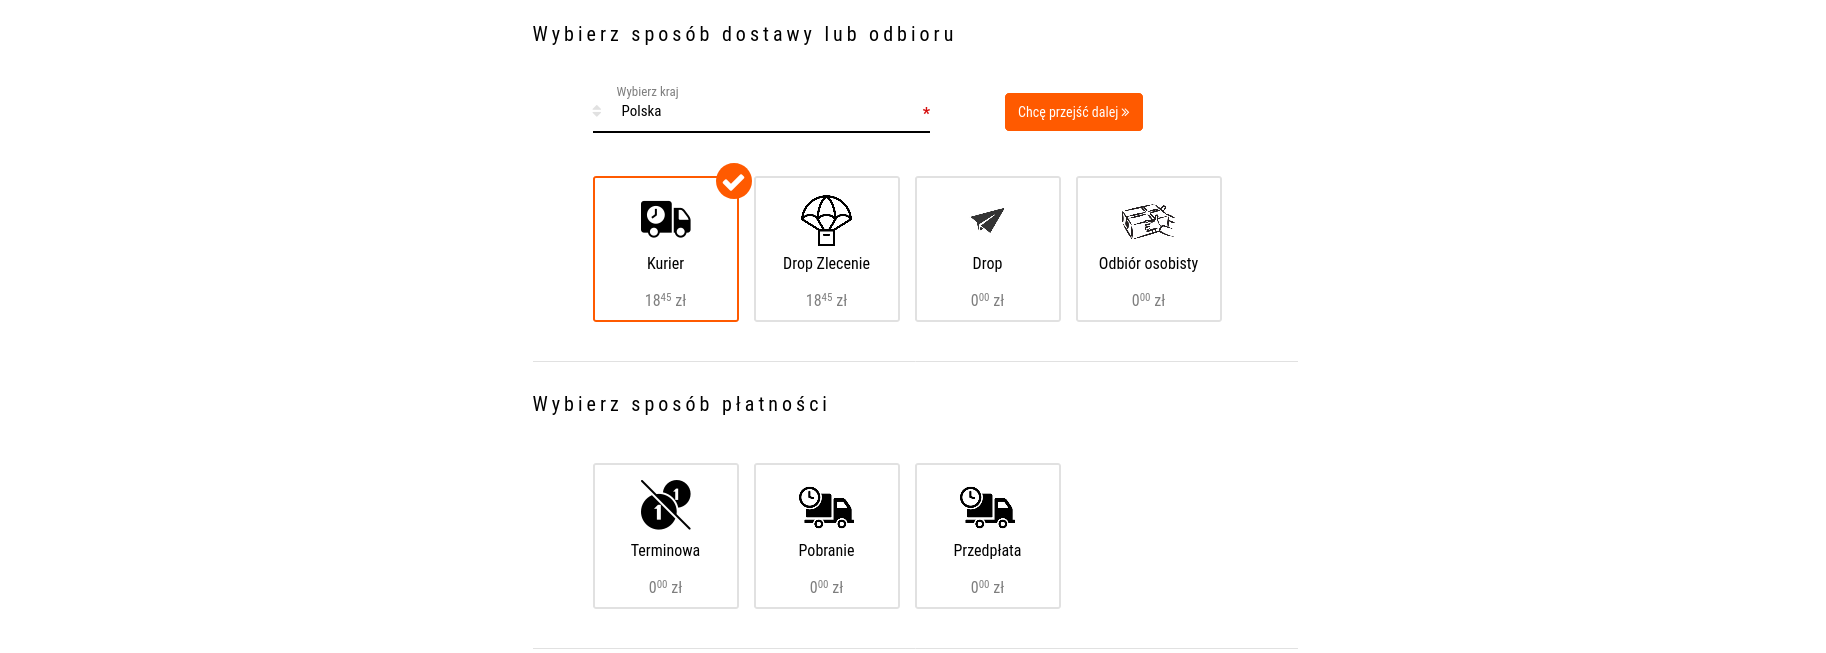Choose Odbiór osobisty 0,00 zł pickup option
This screenshot has height=653, width=1826.
click(1149, 249)
